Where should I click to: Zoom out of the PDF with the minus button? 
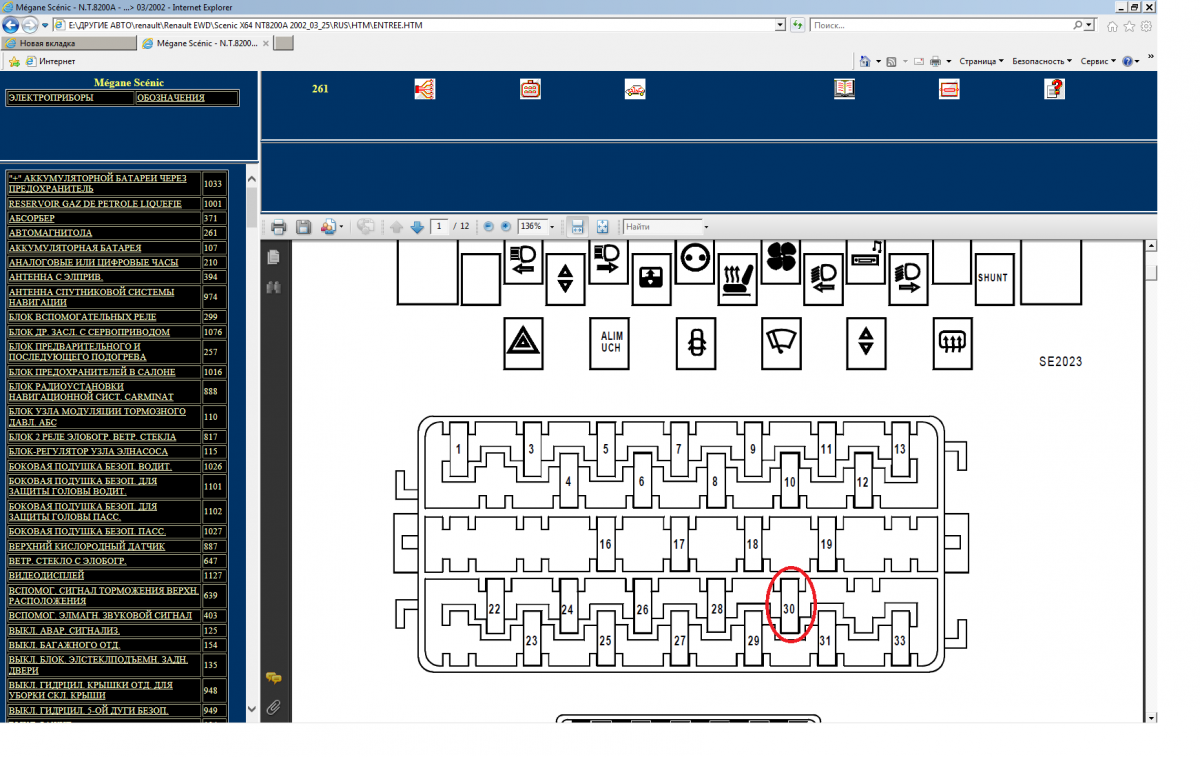pyautogui.click(x=489, y=227)
